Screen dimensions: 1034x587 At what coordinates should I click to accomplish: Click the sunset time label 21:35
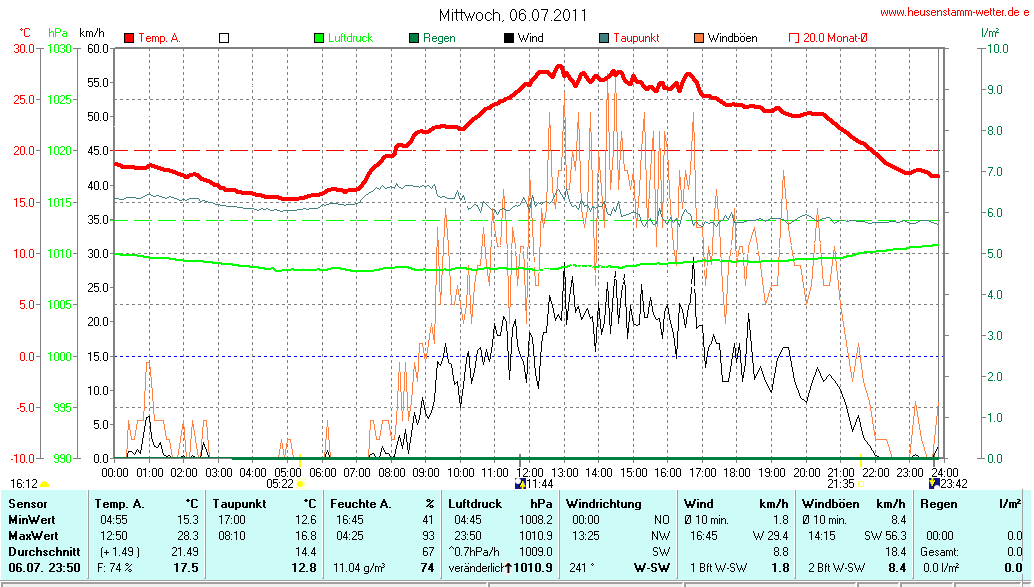point(840,484)
